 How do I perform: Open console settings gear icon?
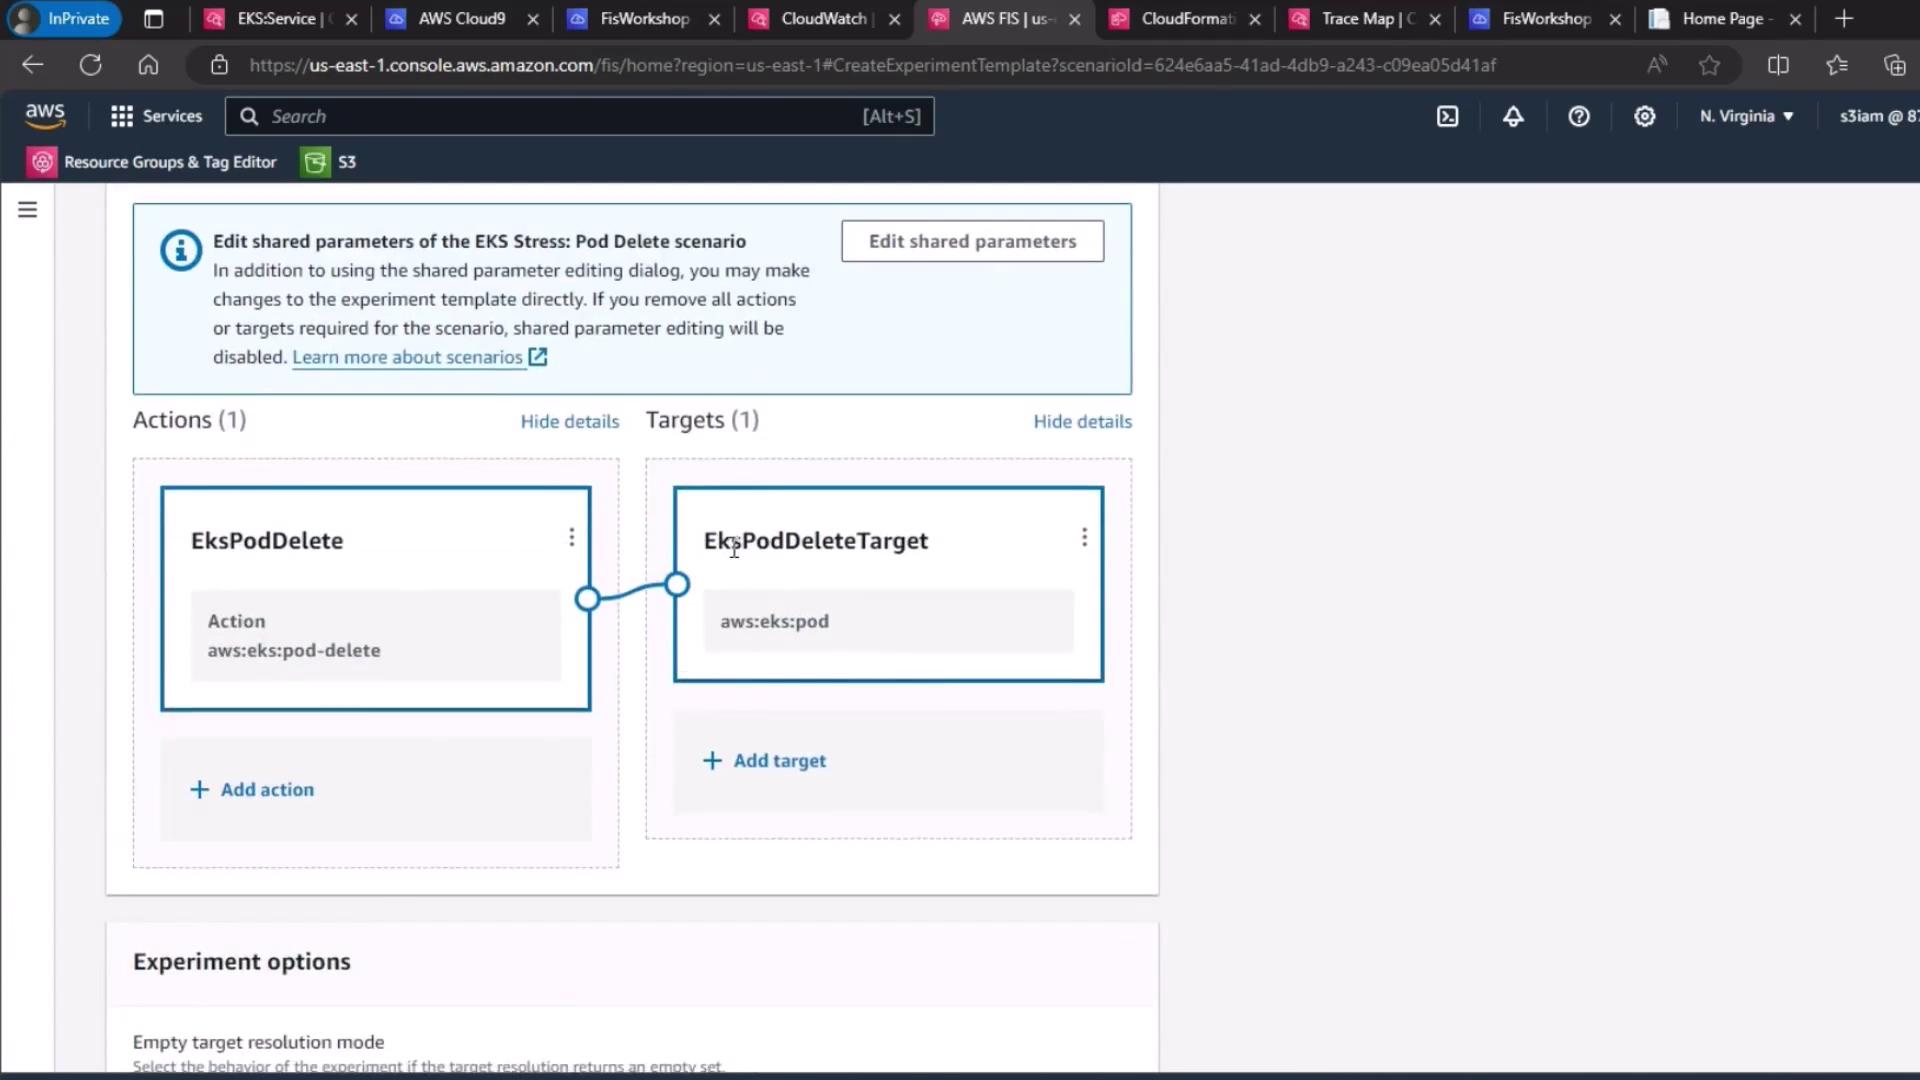pos(1644,116)
